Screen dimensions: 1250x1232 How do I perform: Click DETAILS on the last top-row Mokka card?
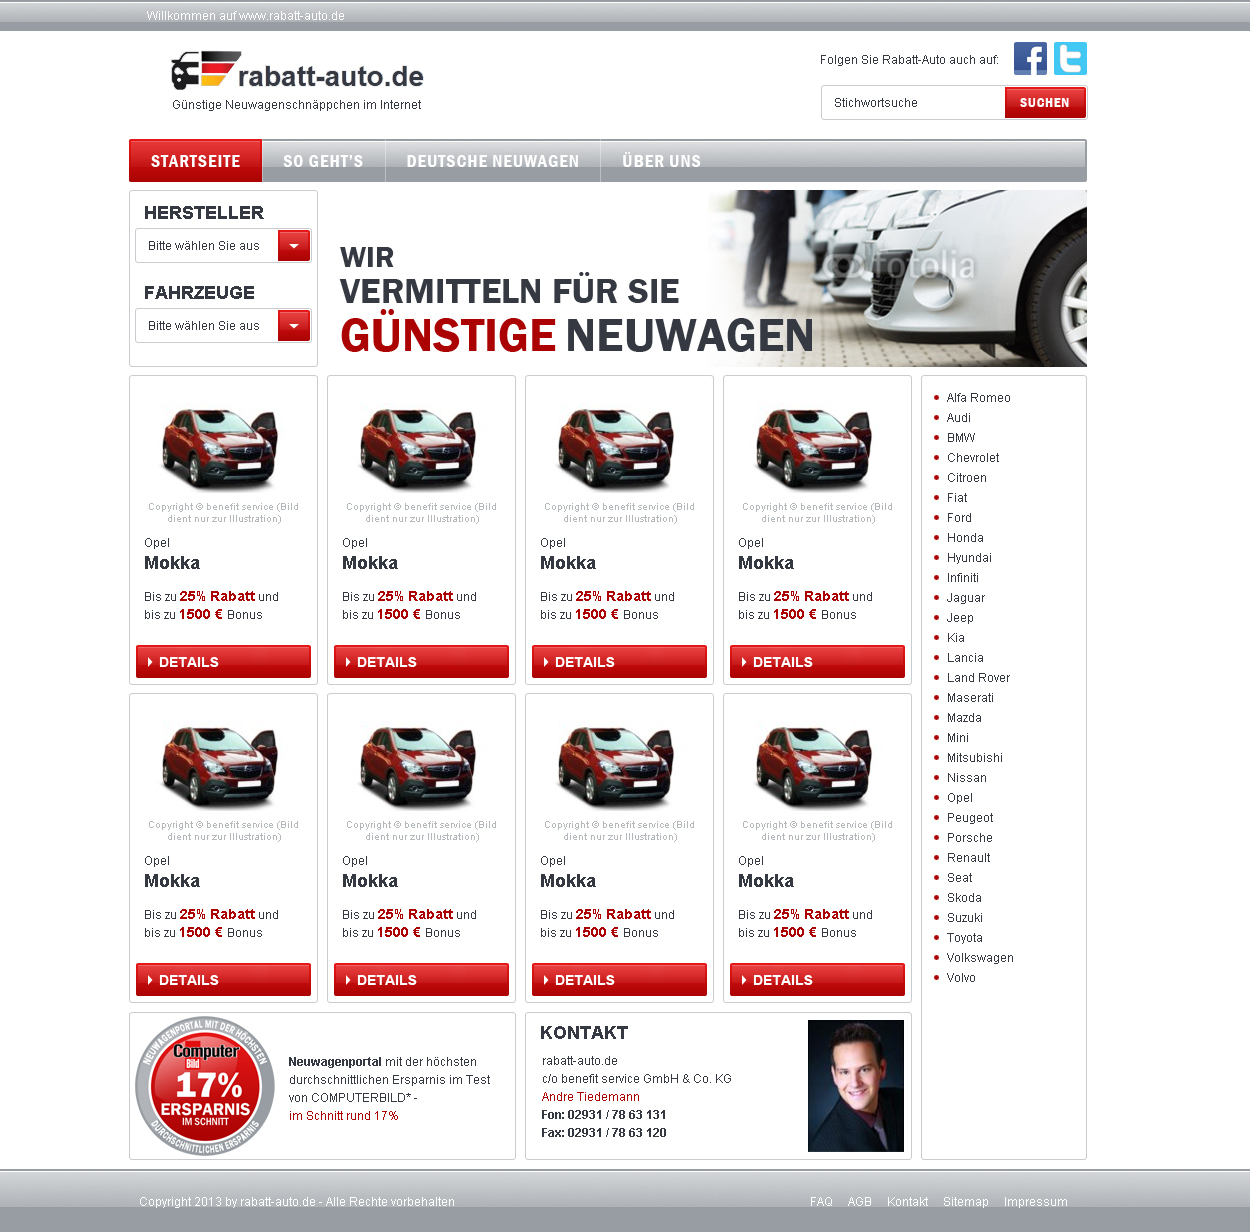pyautogui.click(x=817, y=662)
